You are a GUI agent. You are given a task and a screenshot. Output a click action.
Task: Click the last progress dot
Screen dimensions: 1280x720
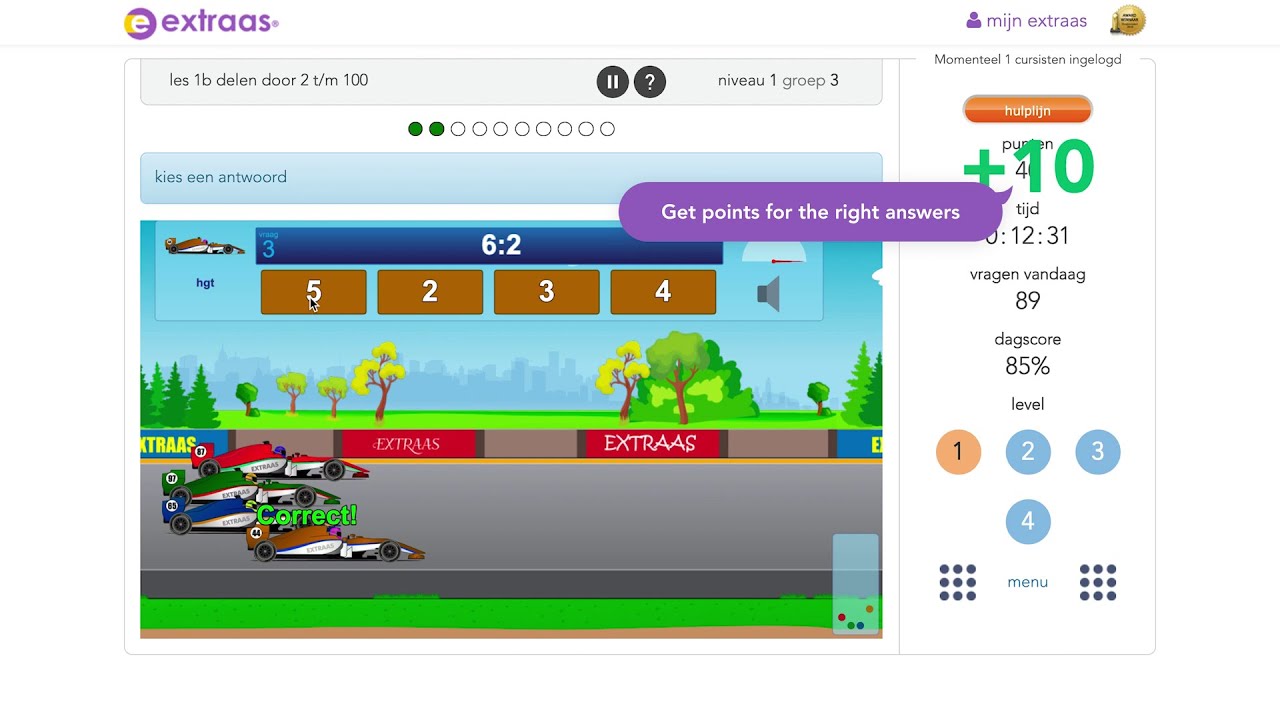608,129
